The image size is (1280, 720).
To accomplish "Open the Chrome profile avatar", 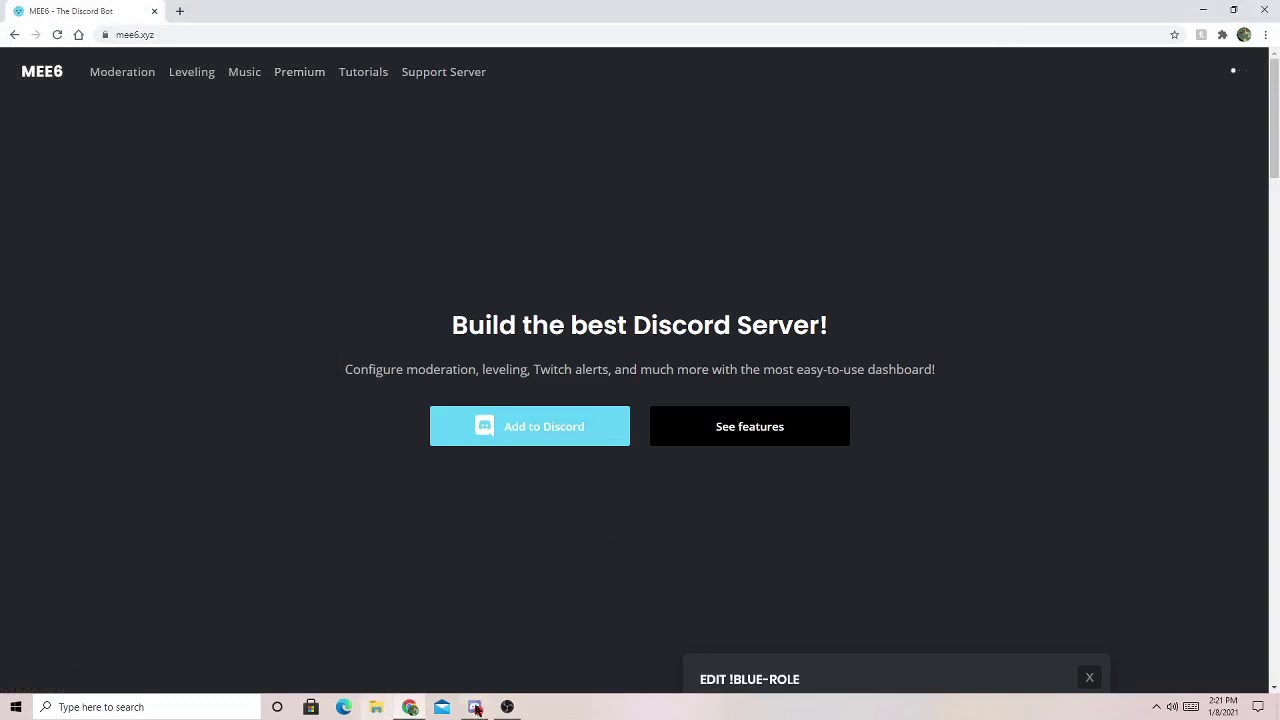I will (1244, 35).
